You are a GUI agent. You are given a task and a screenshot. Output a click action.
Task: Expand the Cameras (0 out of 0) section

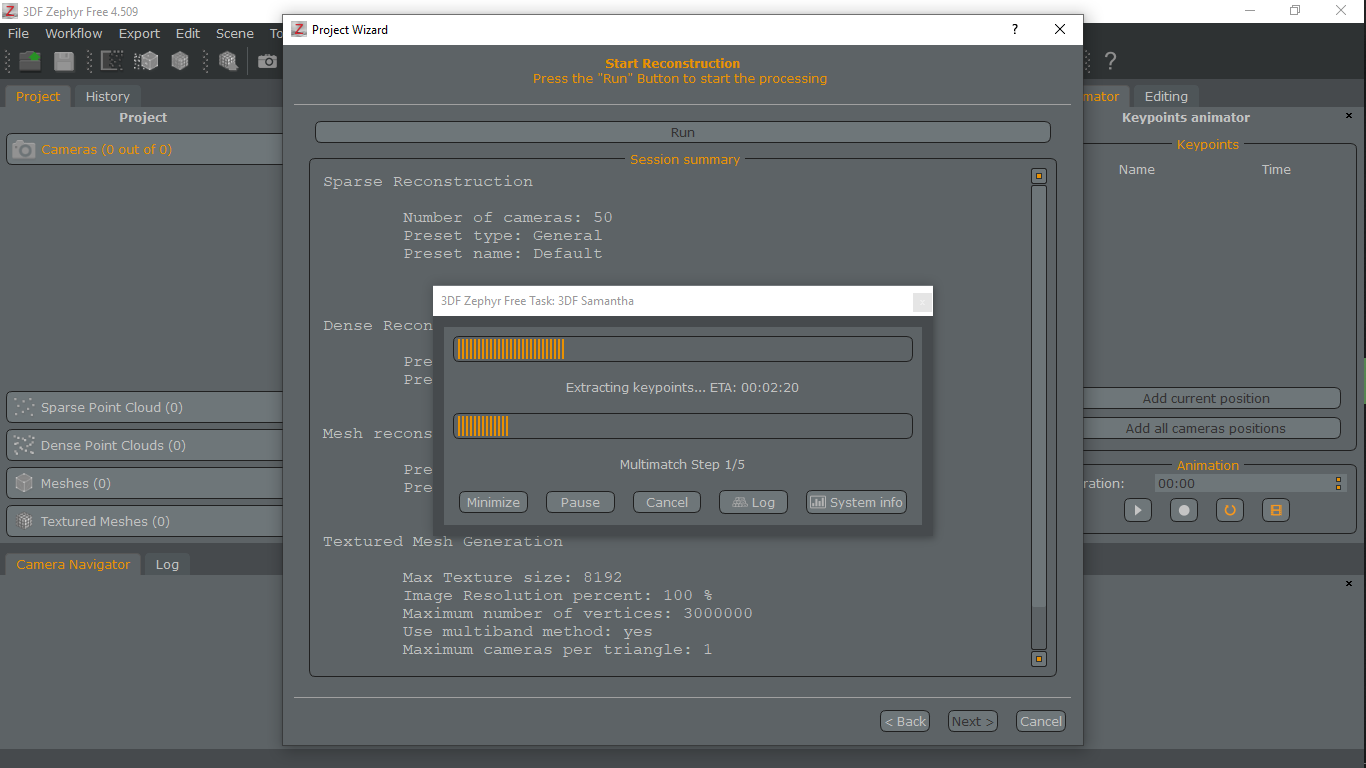pos(146,149)
